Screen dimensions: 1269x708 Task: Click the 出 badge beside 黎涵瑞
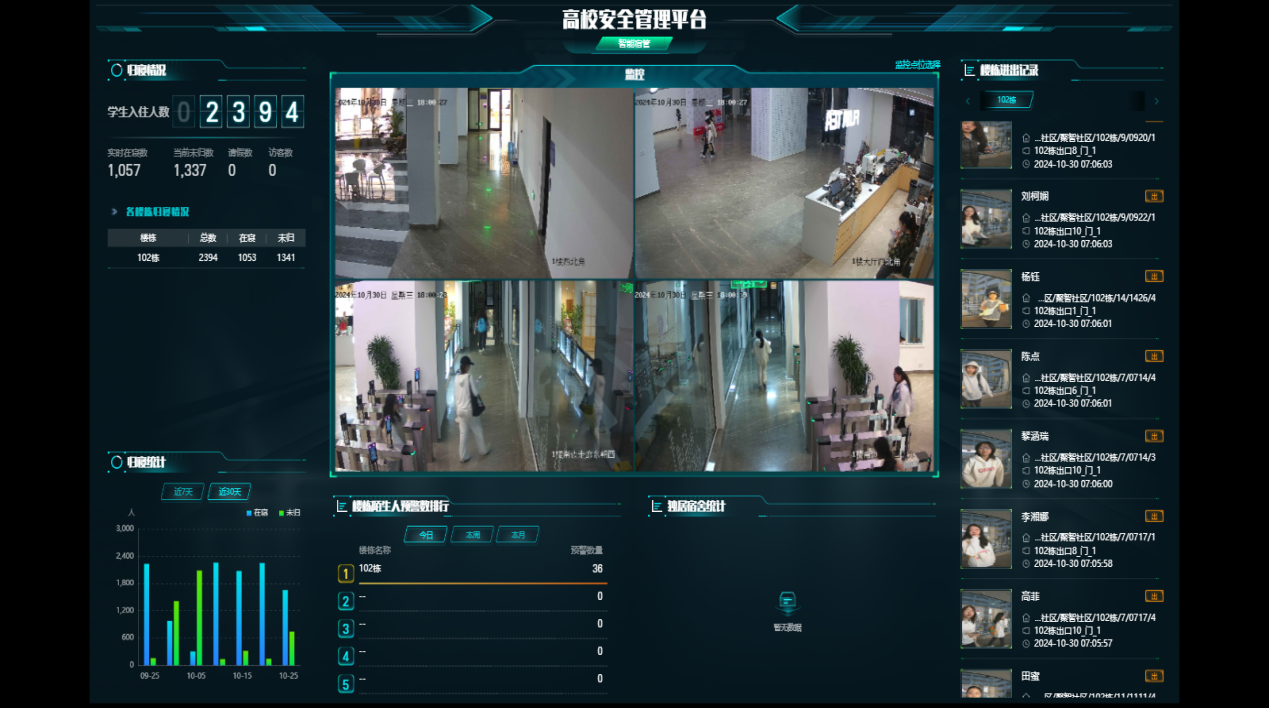pyautogui.click(x=1154, y=436)
